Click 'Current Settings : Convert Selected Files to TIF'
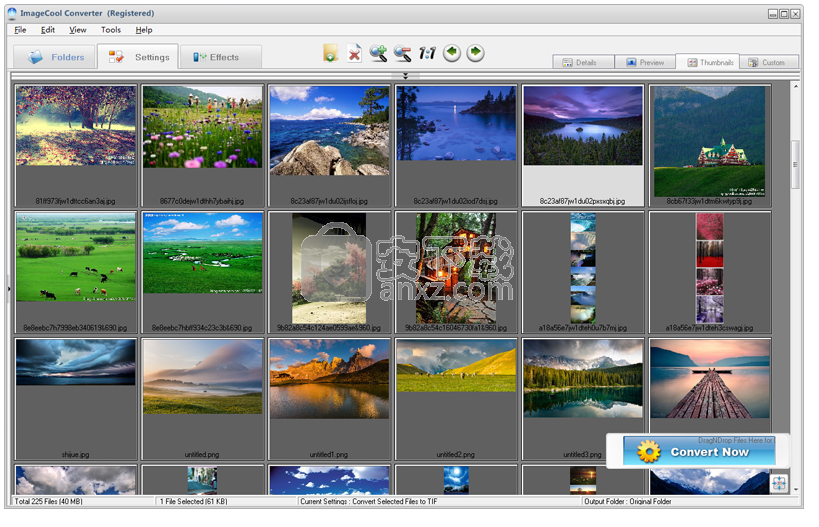819x527 pixels. tap(369, 501)
